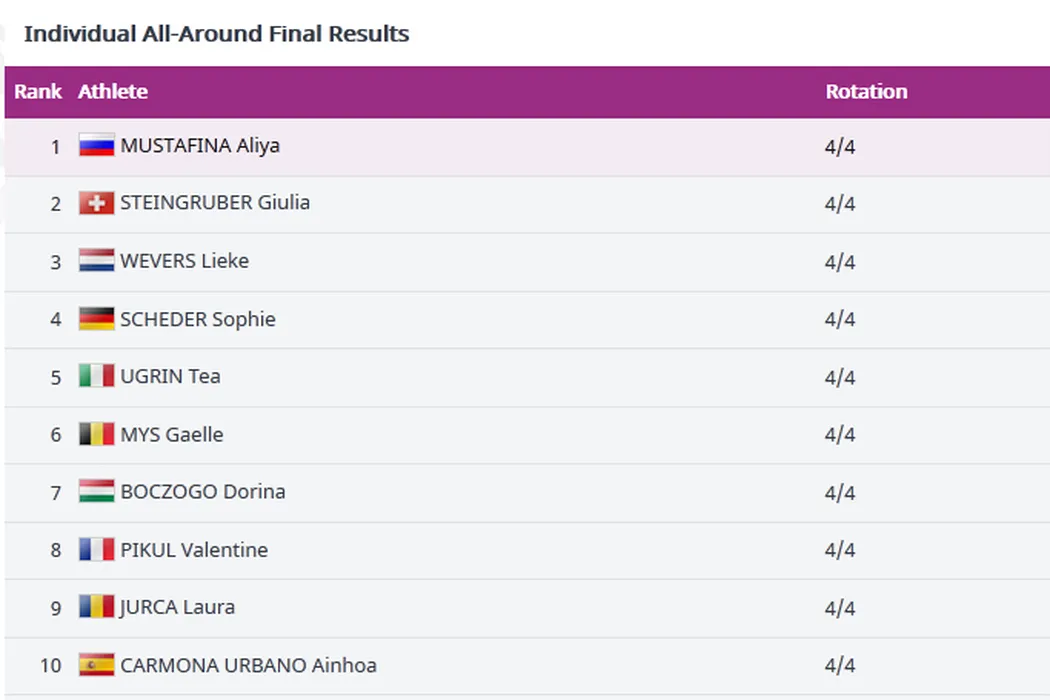Open athlete STEINGRUBER Giulia's entry
Viewport: 1050px width, 700px height.
click(215, 203)
